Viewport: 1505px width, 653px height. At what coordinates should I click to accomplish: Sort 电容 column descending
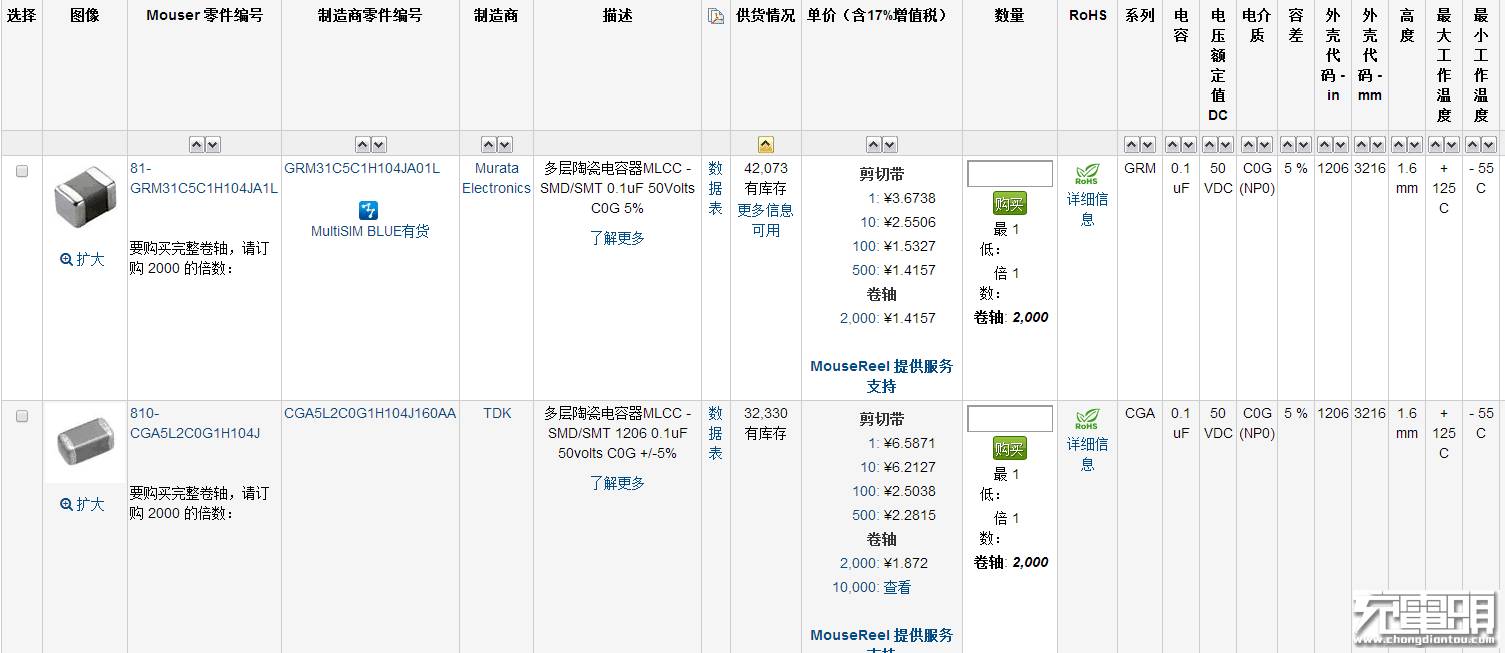[1189, 145]
